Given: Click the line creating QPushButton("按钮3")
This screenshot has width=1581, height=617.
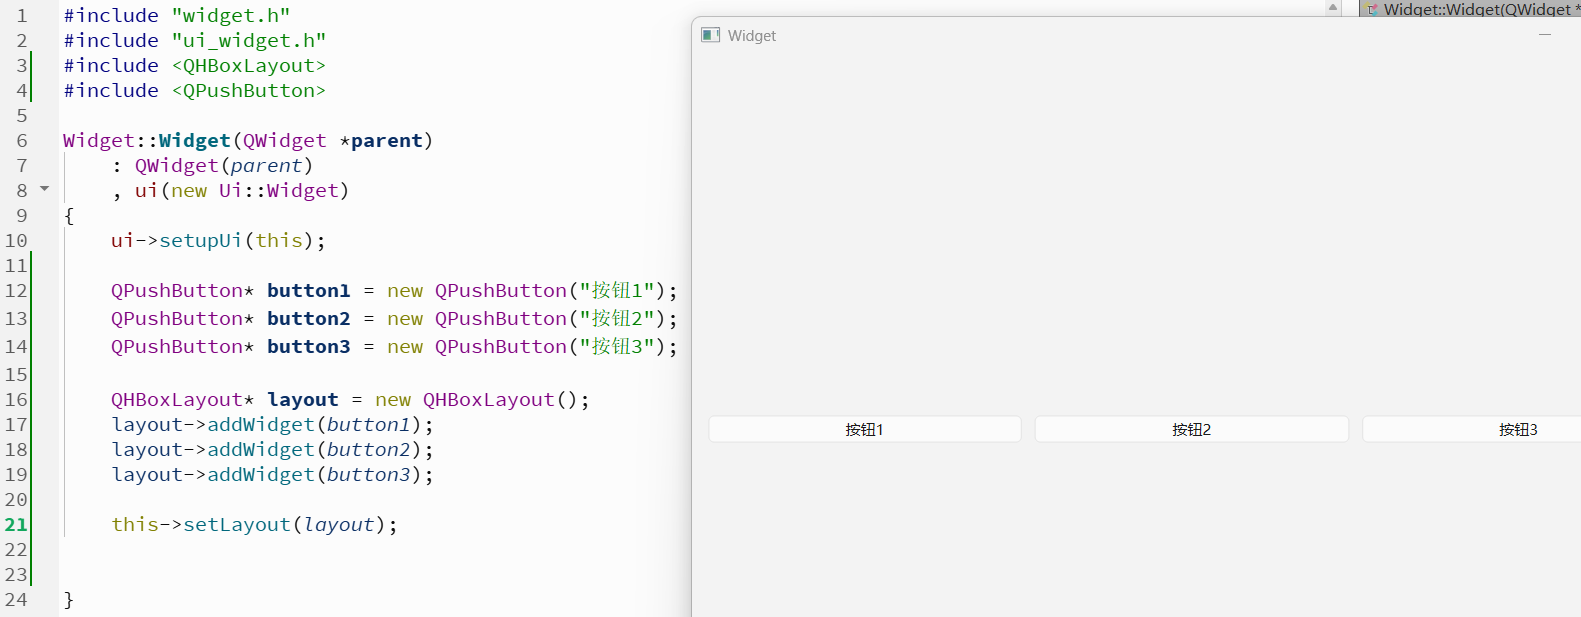Looking at the screenshot, I should coord(394,346).
